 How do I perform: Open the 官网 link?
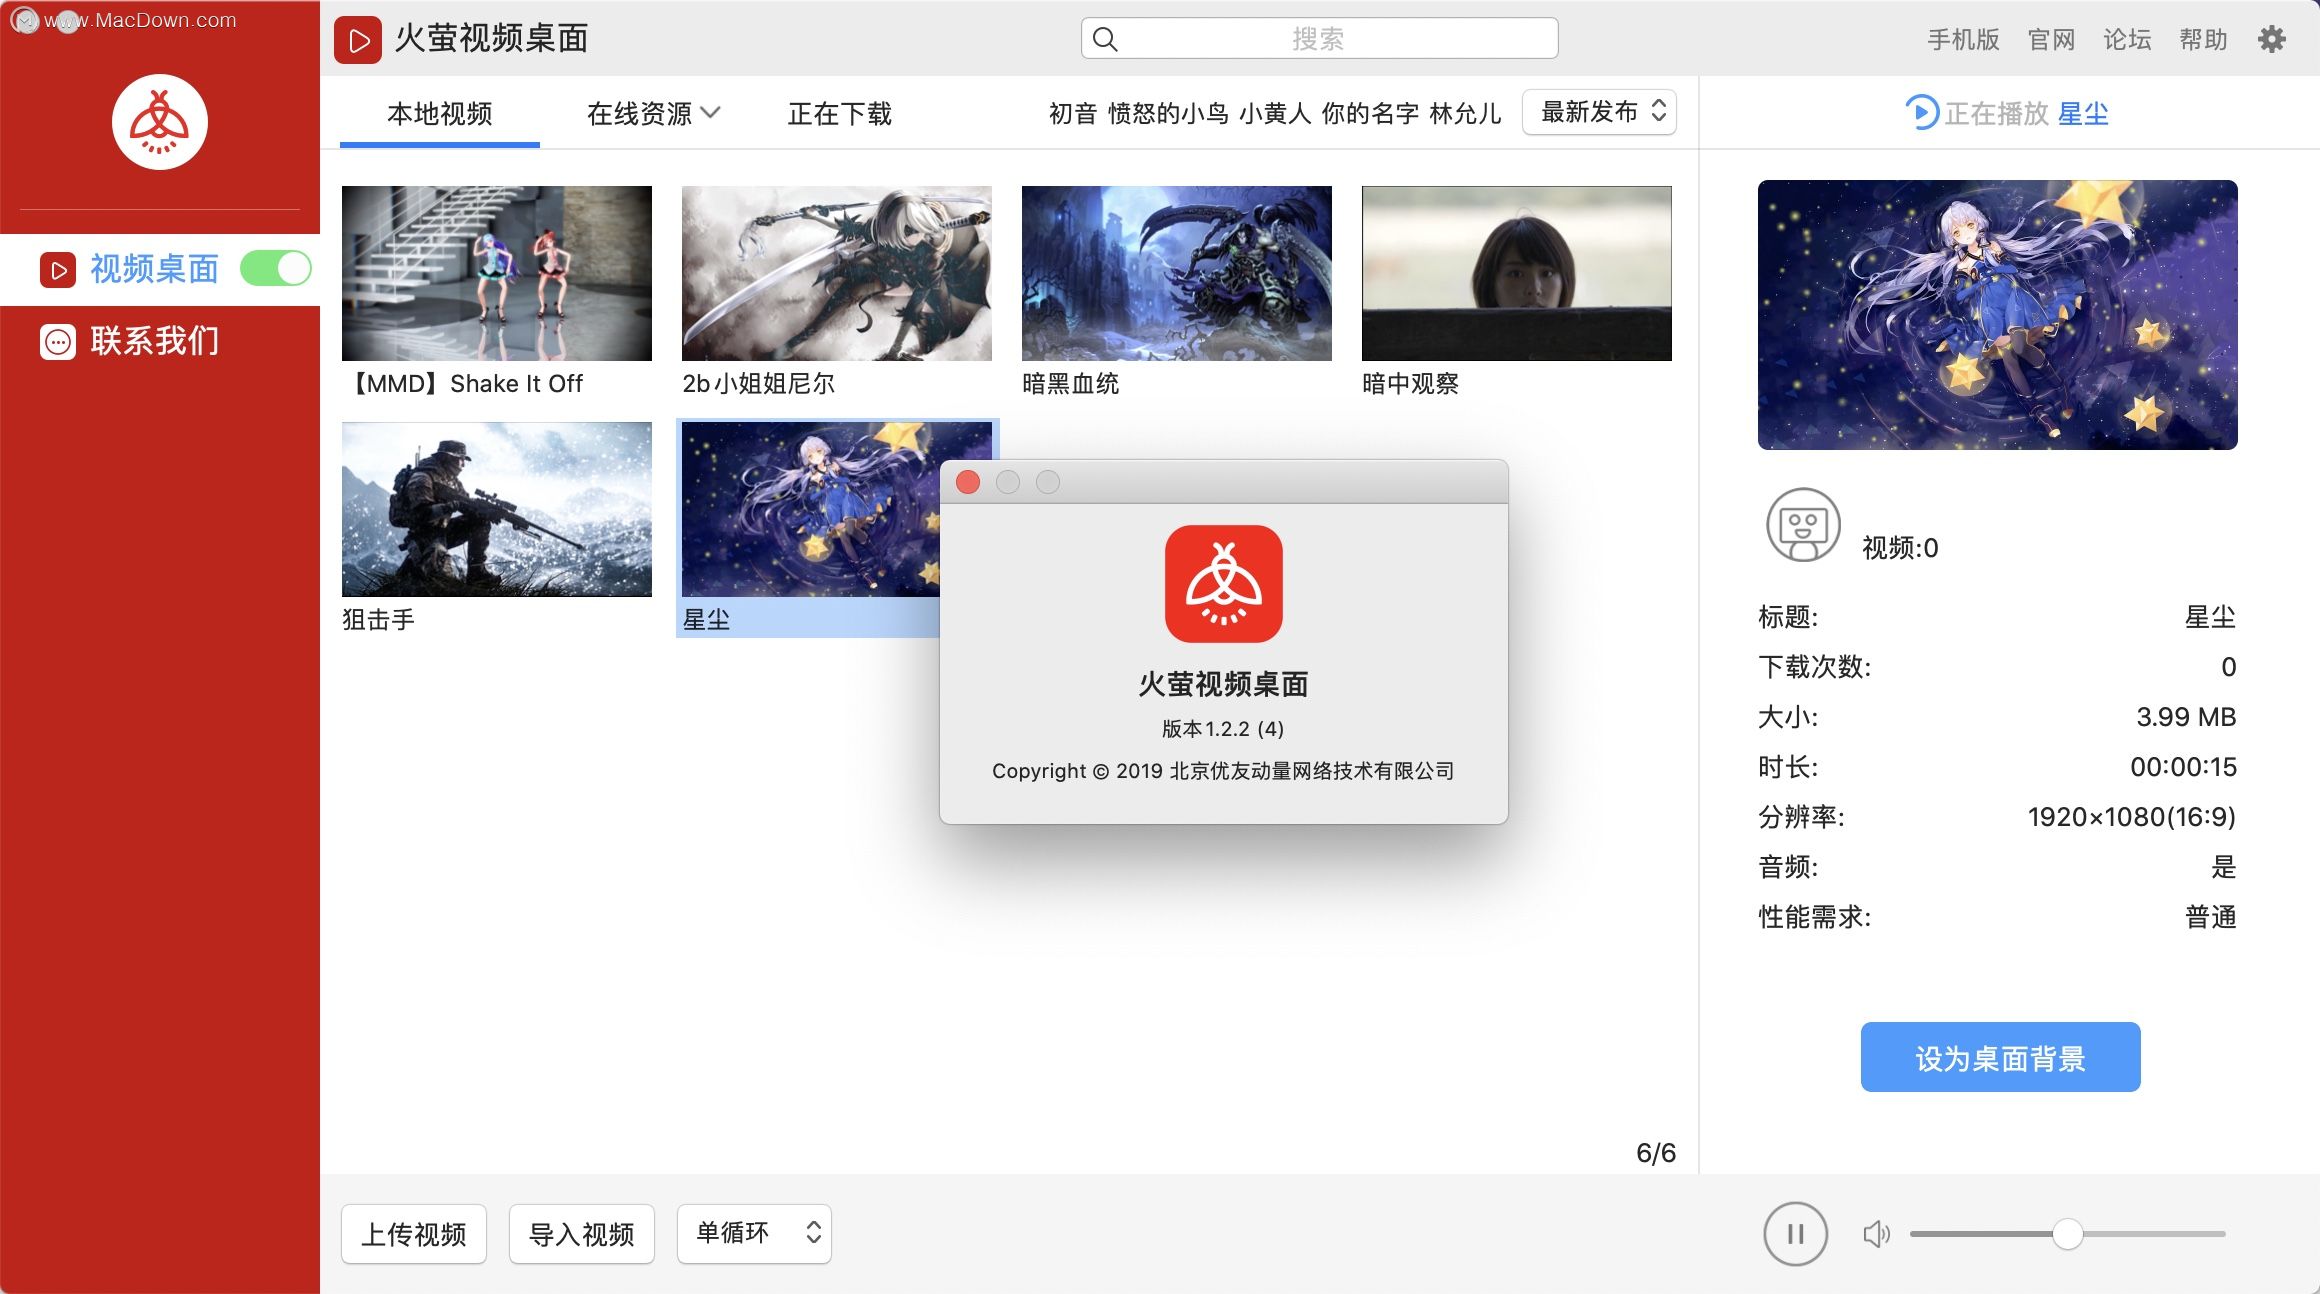tap(2051, 39)
